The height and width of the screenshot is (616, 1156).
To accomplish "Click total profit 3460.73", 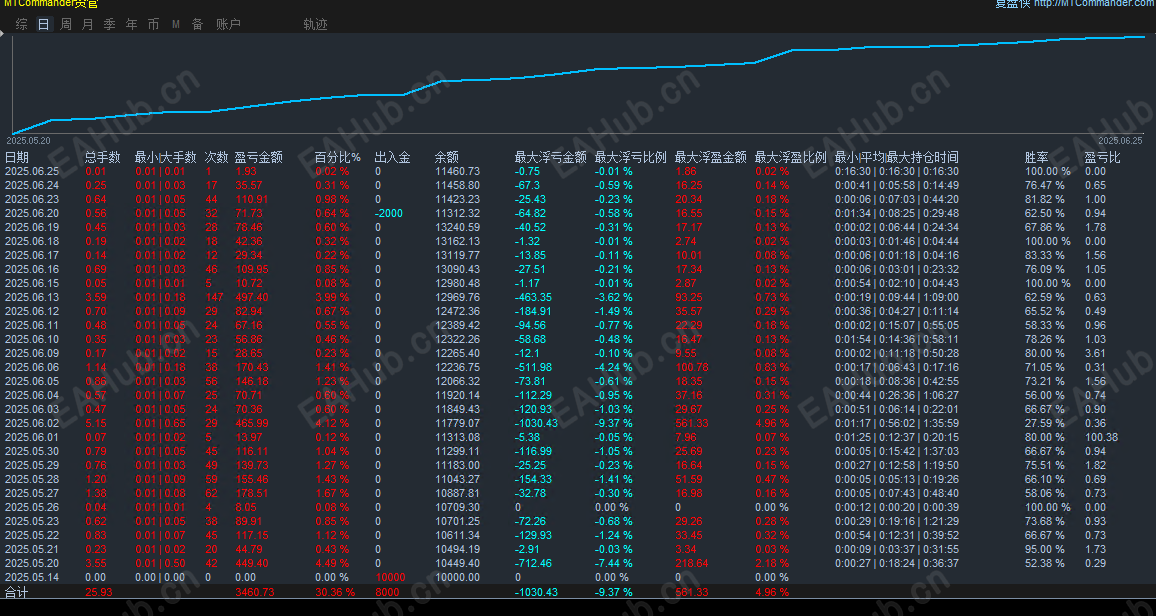I will 255,592.
